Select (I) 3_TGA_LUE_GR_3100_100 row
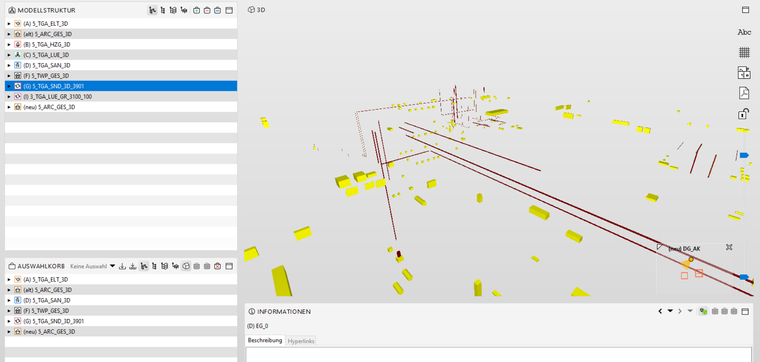Image resolution: width=760 pixels, height=362 pixels. (121, 96)
